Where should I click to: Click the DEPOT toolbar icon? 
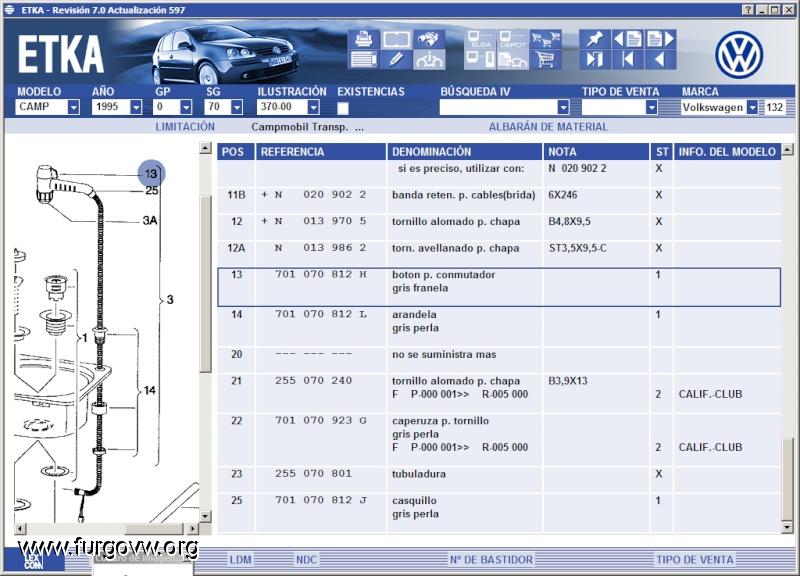[512, 39]
